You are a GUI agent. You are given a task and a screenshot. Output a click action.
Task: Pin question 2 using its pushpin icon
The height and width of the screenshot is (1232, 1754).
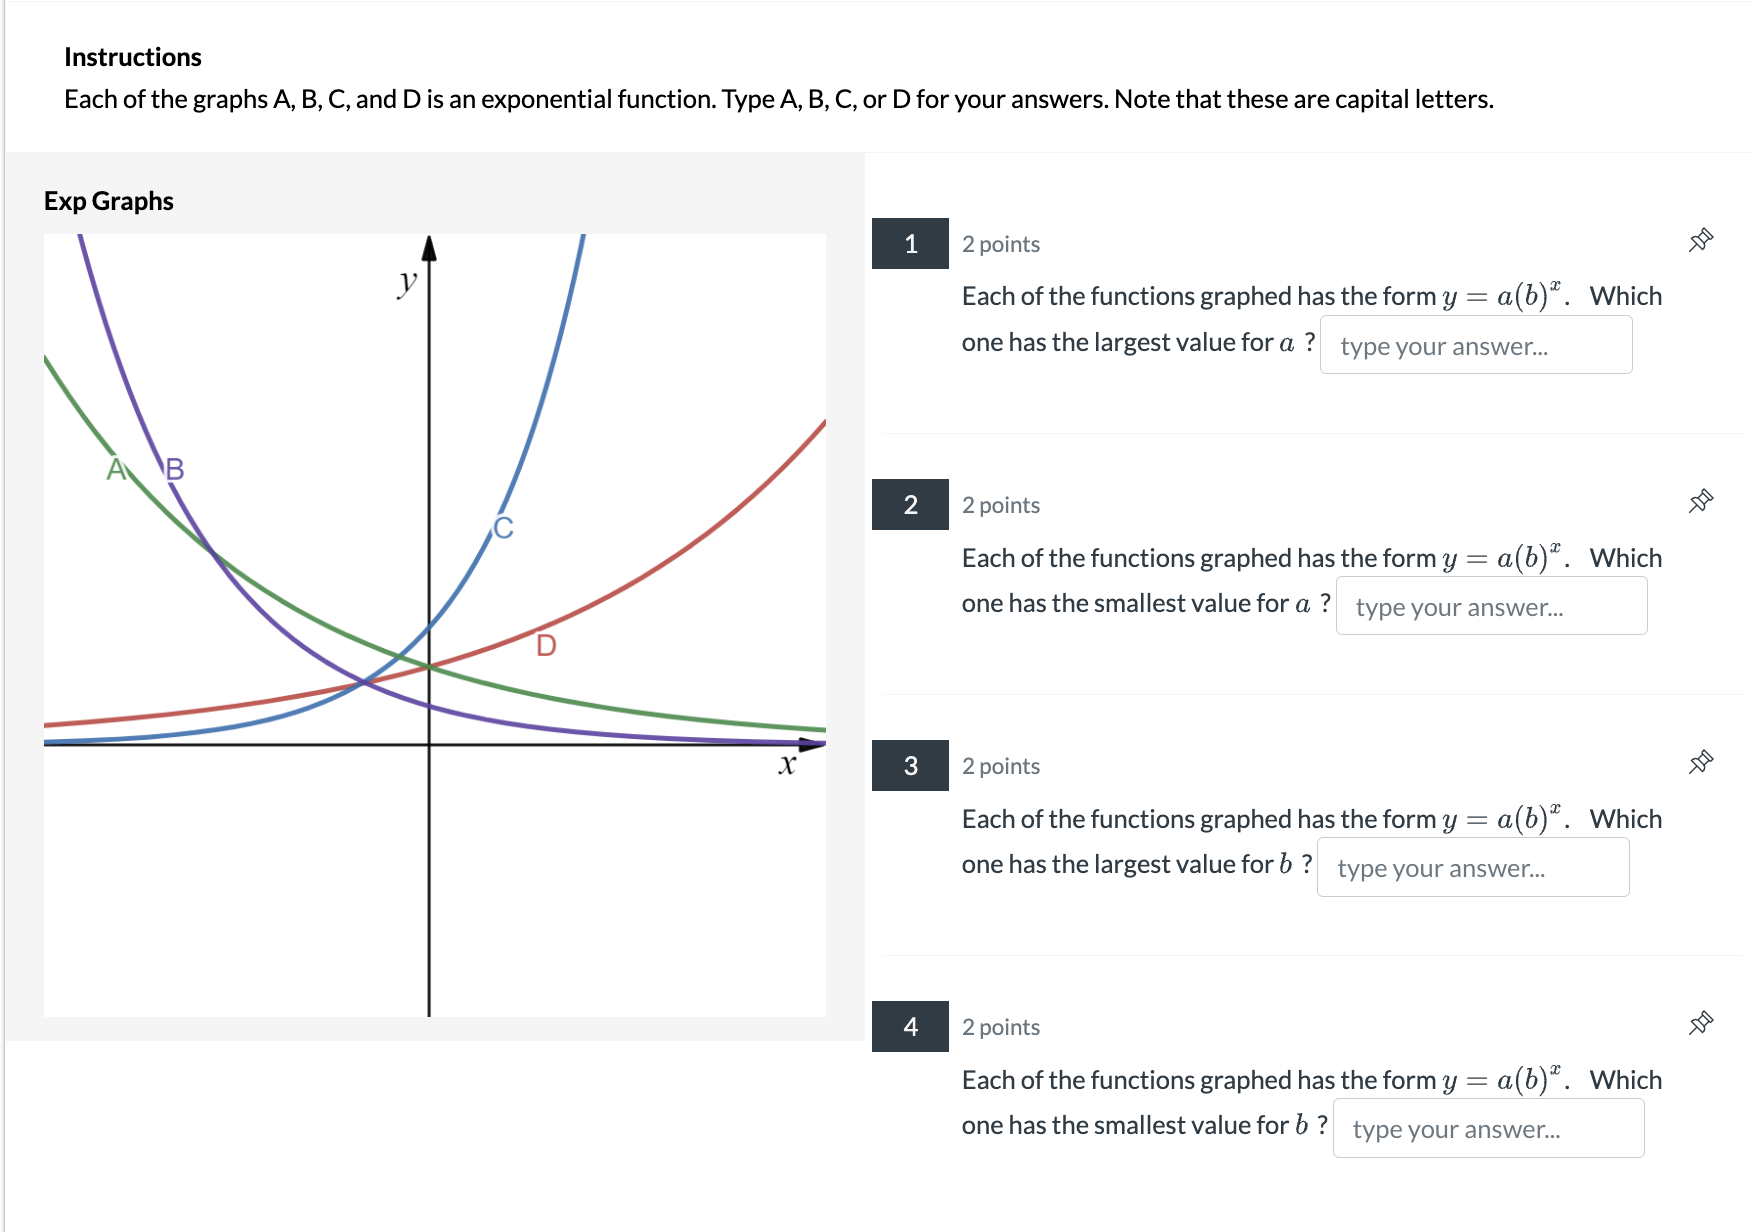click(x=1700, y=502)
